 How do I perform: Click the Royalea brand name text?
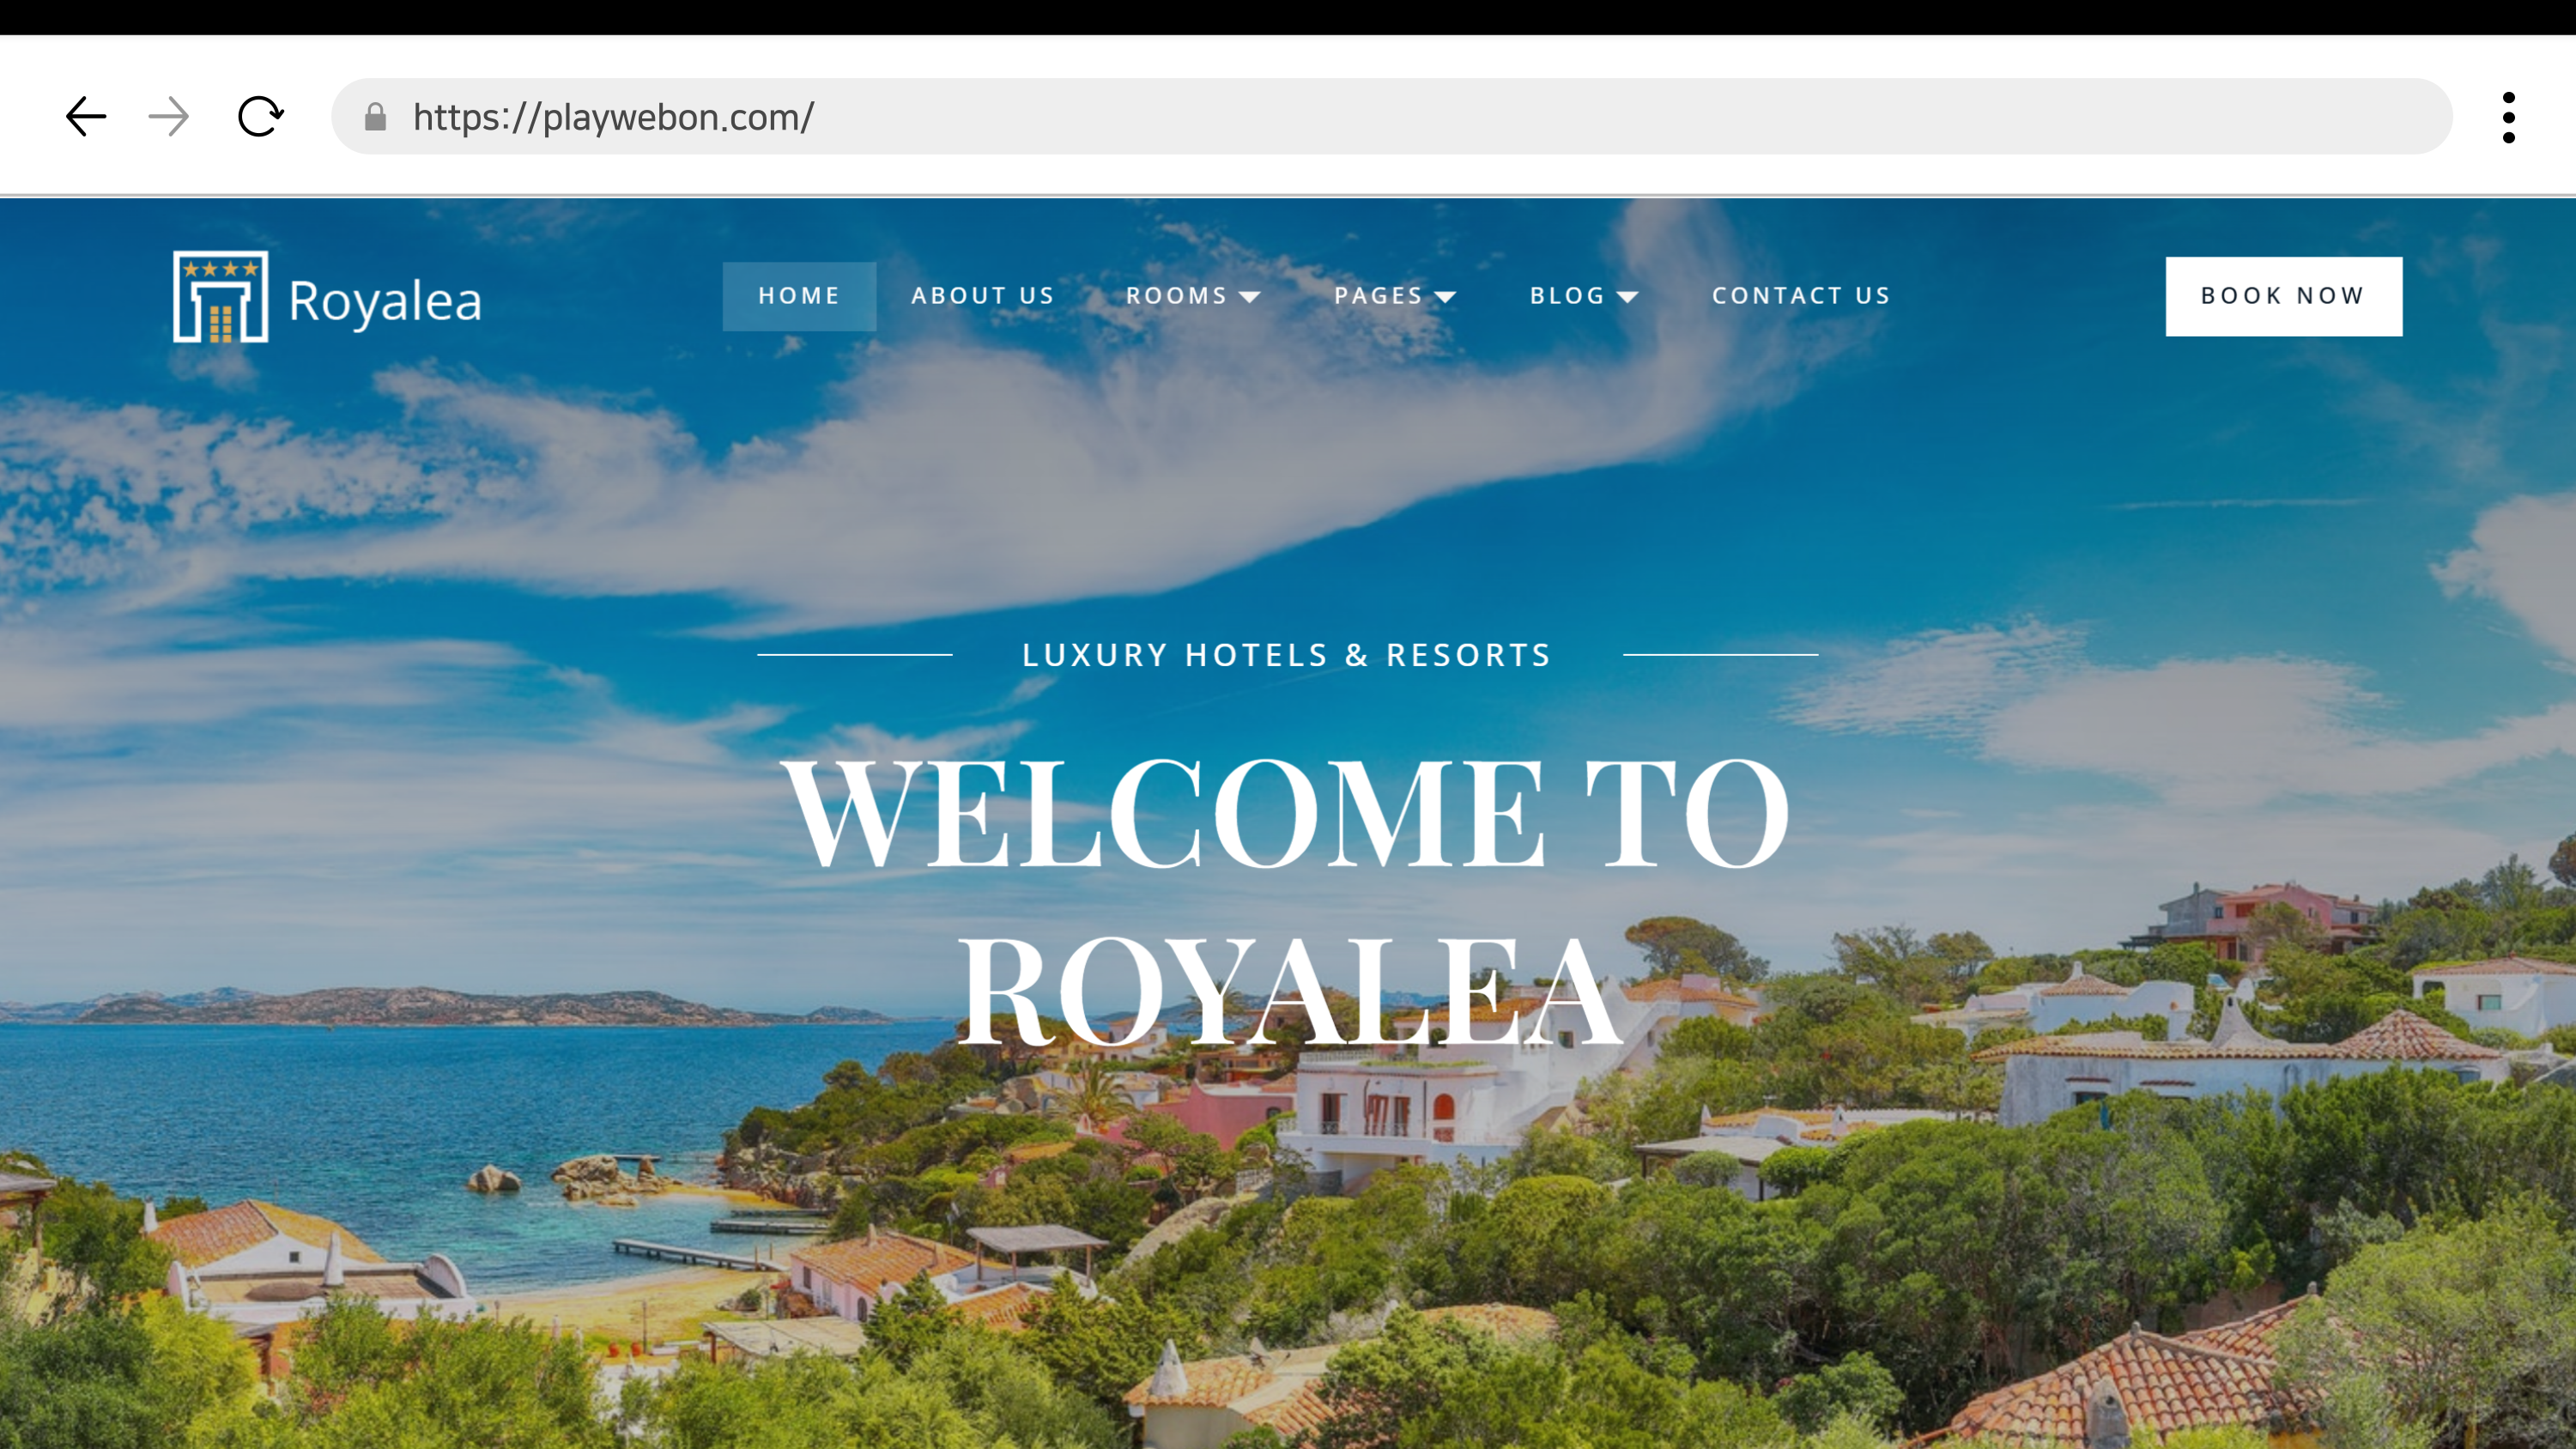click(x=385, y=301)
